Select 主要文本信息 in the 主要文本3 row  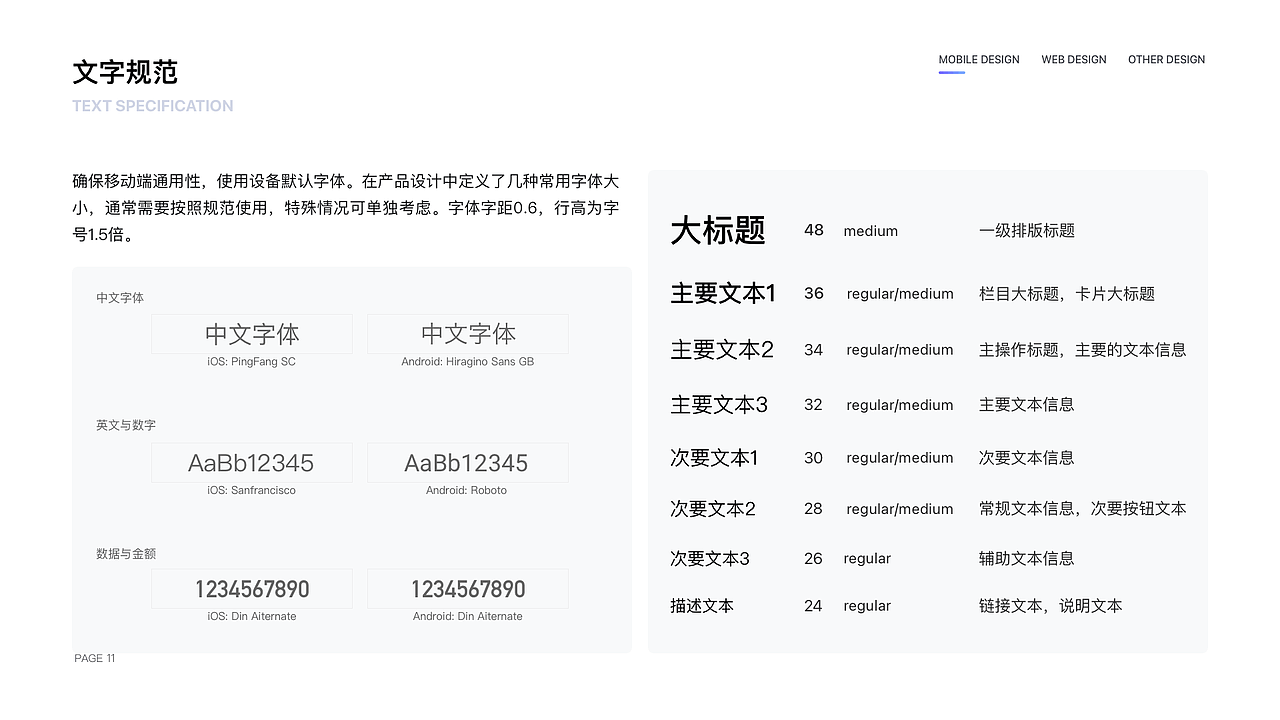(1027, 405)
